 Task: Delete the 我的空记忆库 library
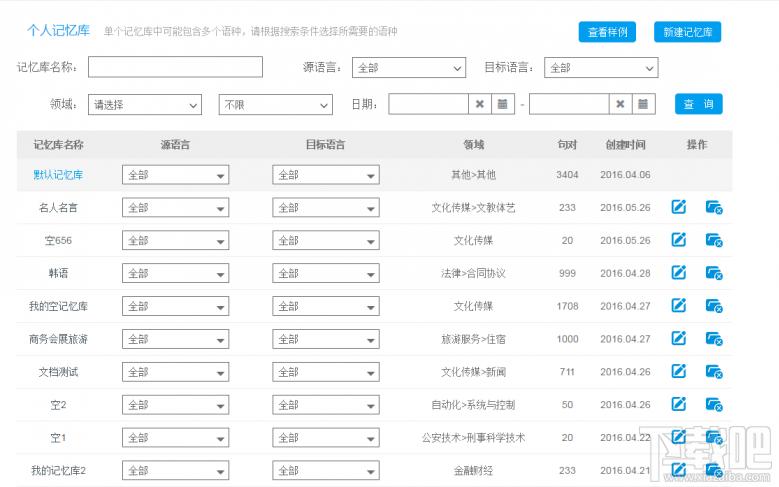[x=714, y=306]
